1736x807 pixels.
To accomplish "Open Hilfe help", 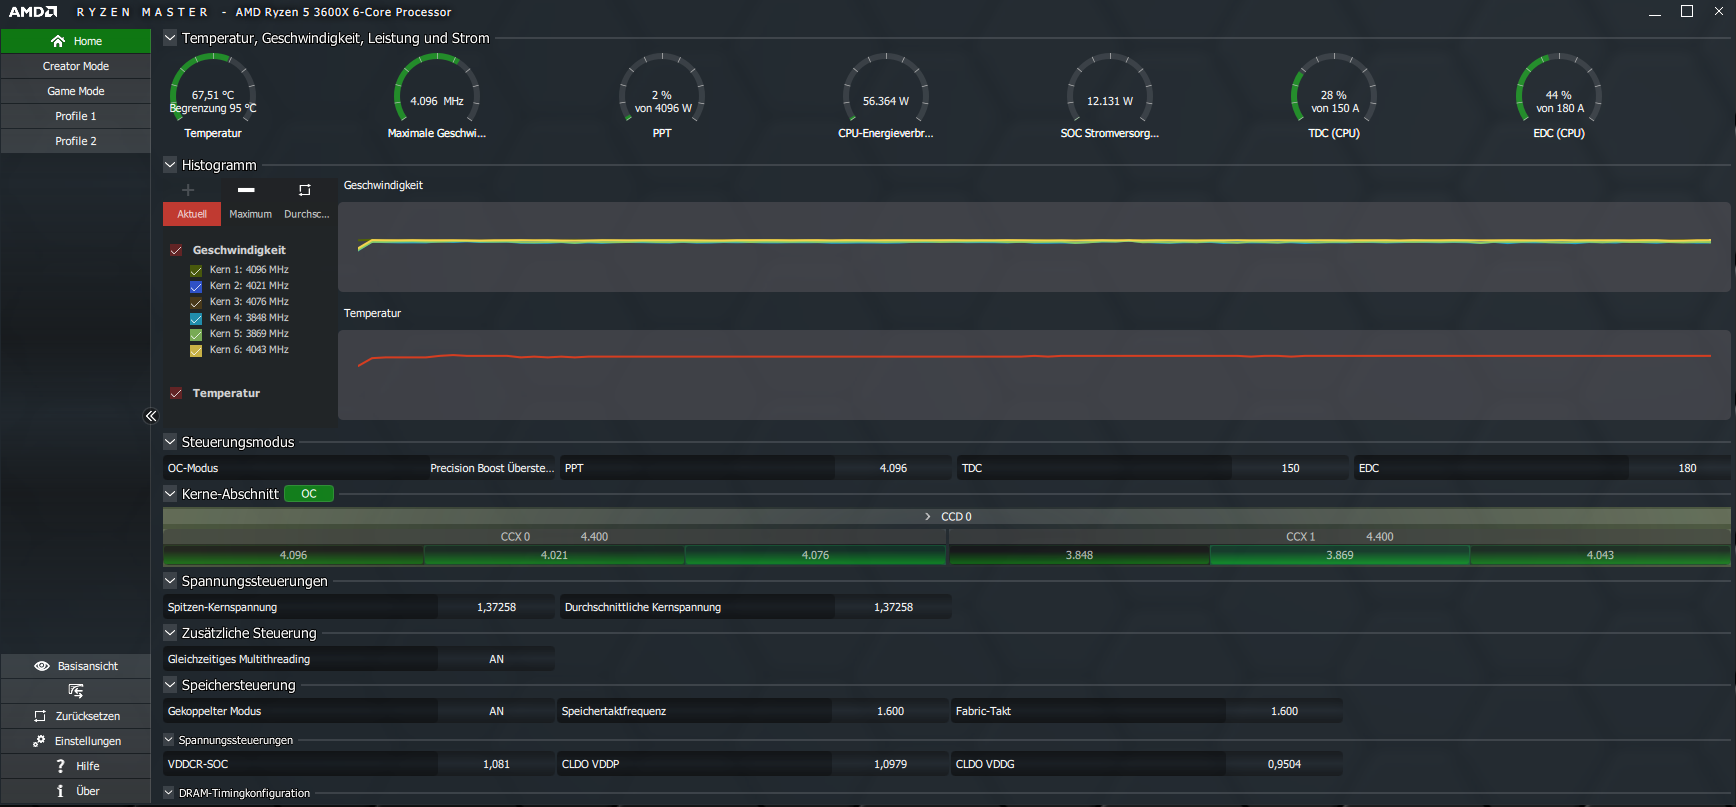I will 76,766.
